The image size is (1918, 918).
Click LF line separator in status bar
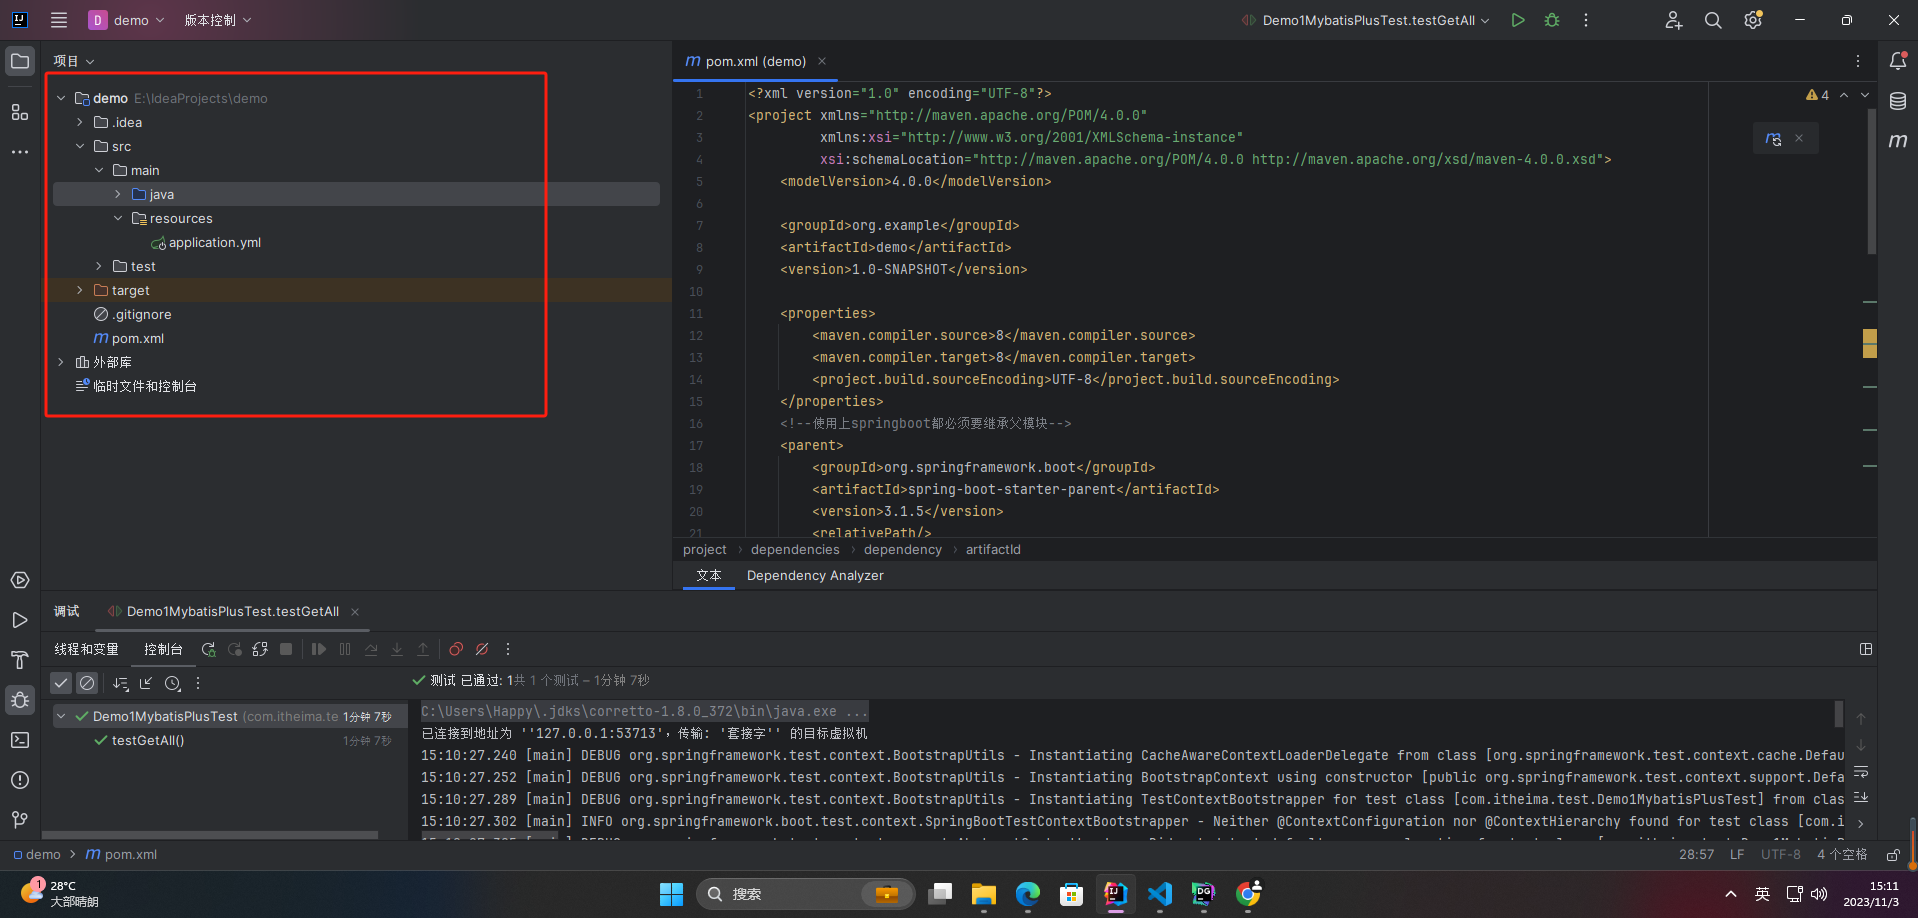click(x=1737, y=855)
